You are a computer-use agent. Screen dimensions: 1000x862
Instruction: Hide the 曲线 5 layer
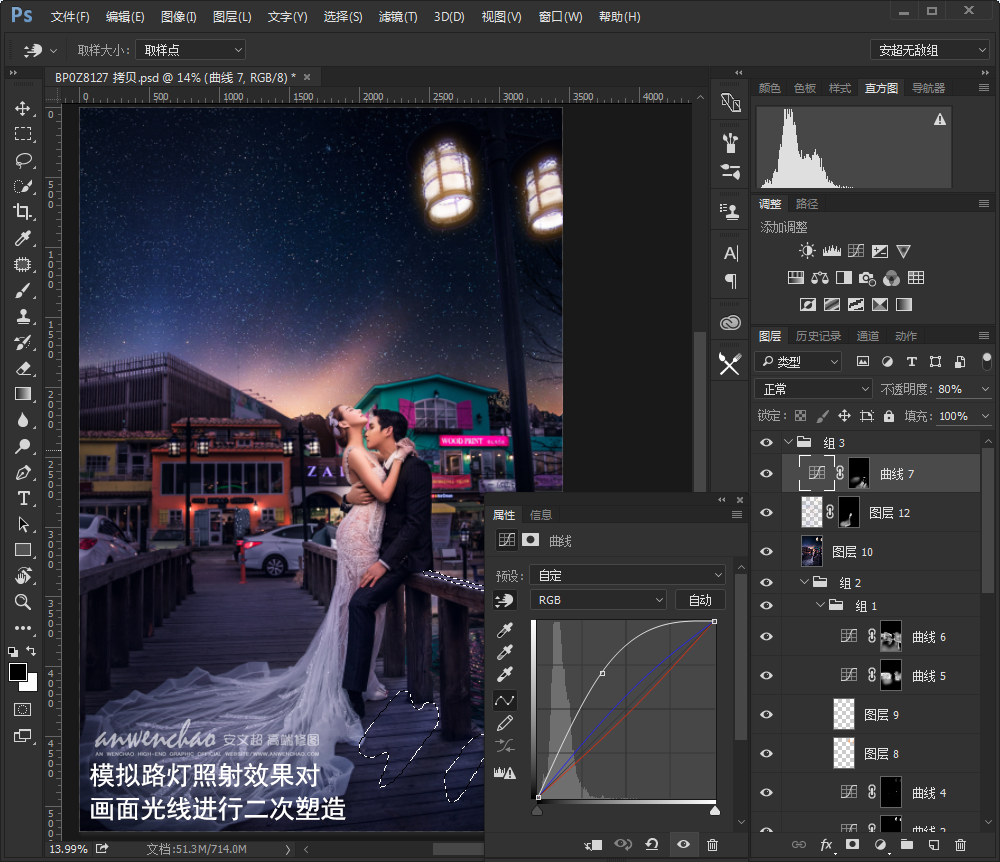(x=767, y=675)
